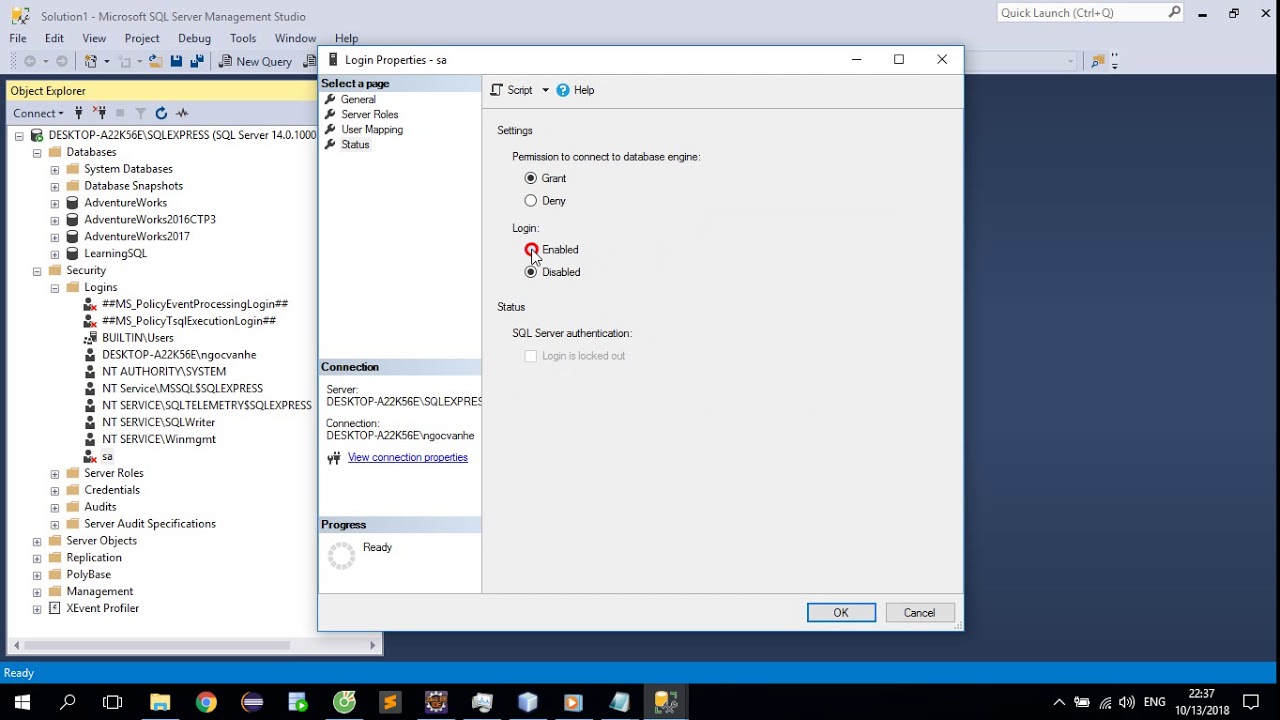Screen dimensions: 1280x720
Task: Select the Status page
Action: tap(355, 145)
